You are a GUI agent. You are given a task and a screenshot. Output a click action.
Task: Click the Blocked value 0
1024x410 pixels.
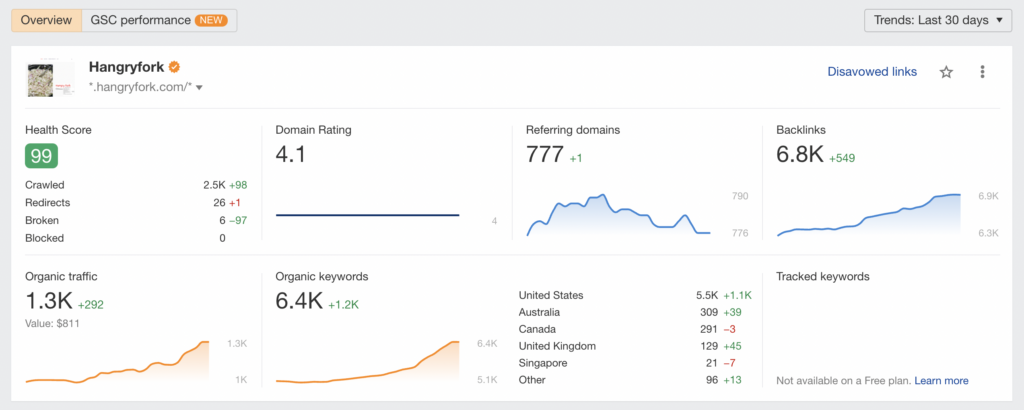click(x=222, y=238)
